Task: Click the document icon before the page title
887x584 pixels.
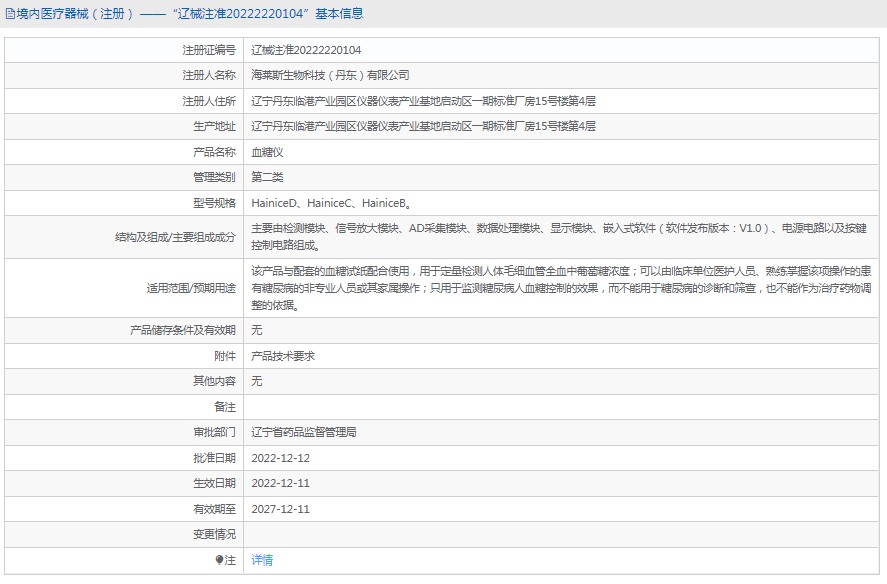Action: click(x=10, y=14)
